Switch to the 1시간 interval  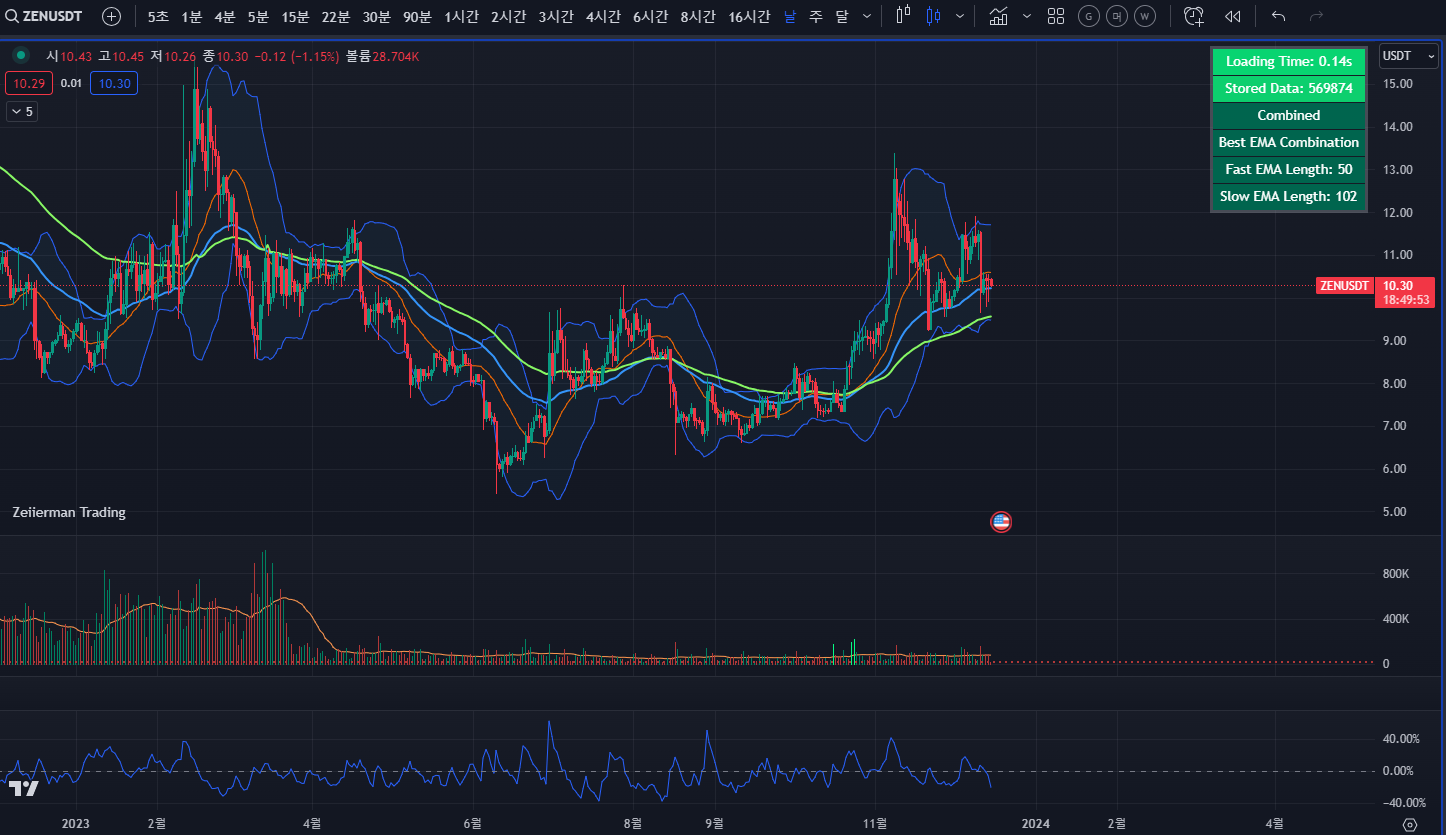(461, 16)
